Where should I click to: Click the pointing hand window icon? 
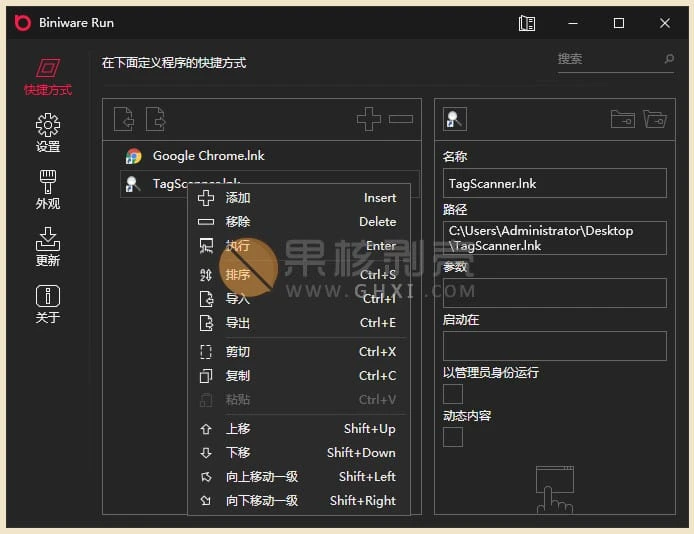coord(555,489)
